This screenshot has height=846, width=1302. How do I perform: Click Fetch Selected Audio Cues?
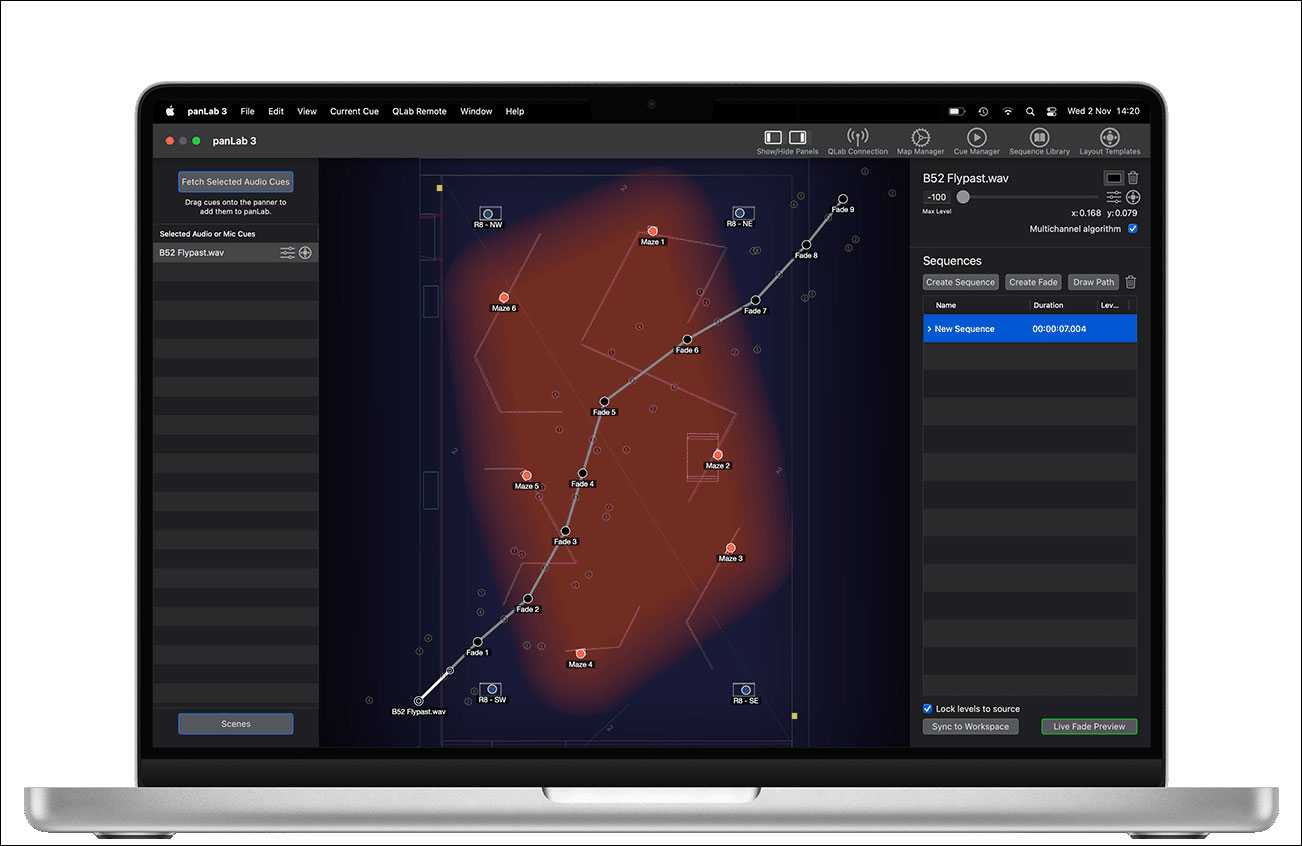tap(235, 181)
